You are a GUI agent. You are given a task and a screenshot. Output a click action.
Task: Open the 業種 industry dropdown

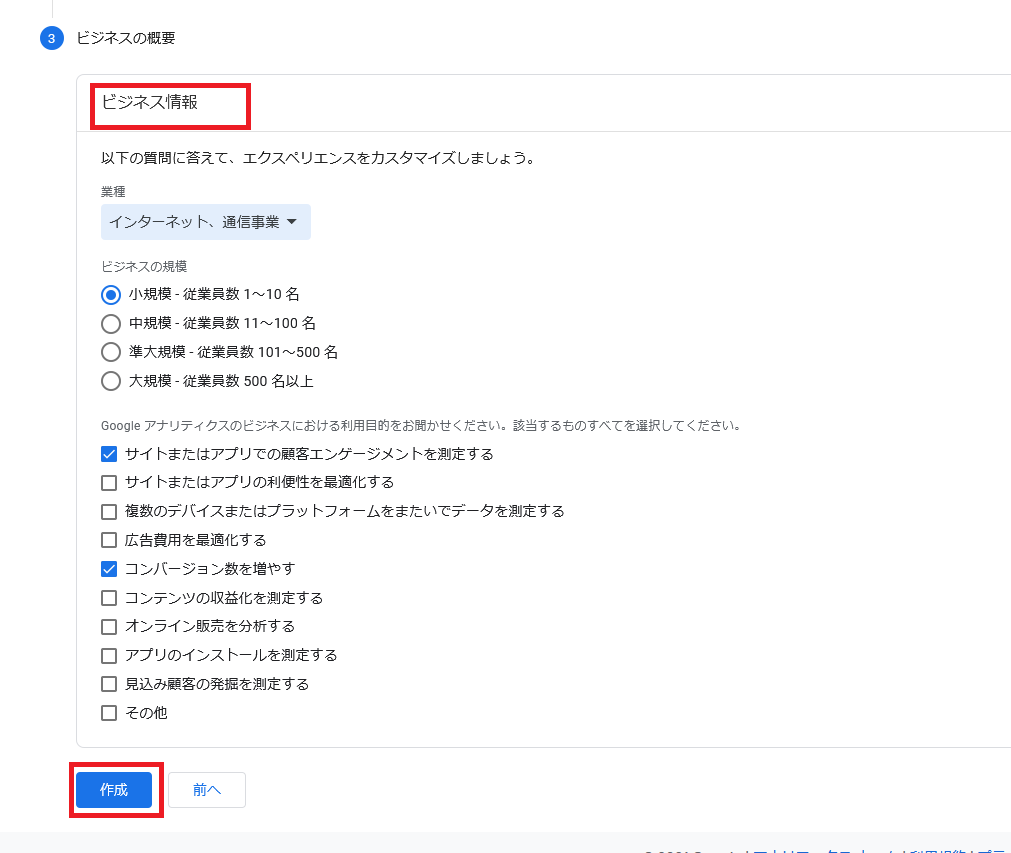tap(205, 222)
